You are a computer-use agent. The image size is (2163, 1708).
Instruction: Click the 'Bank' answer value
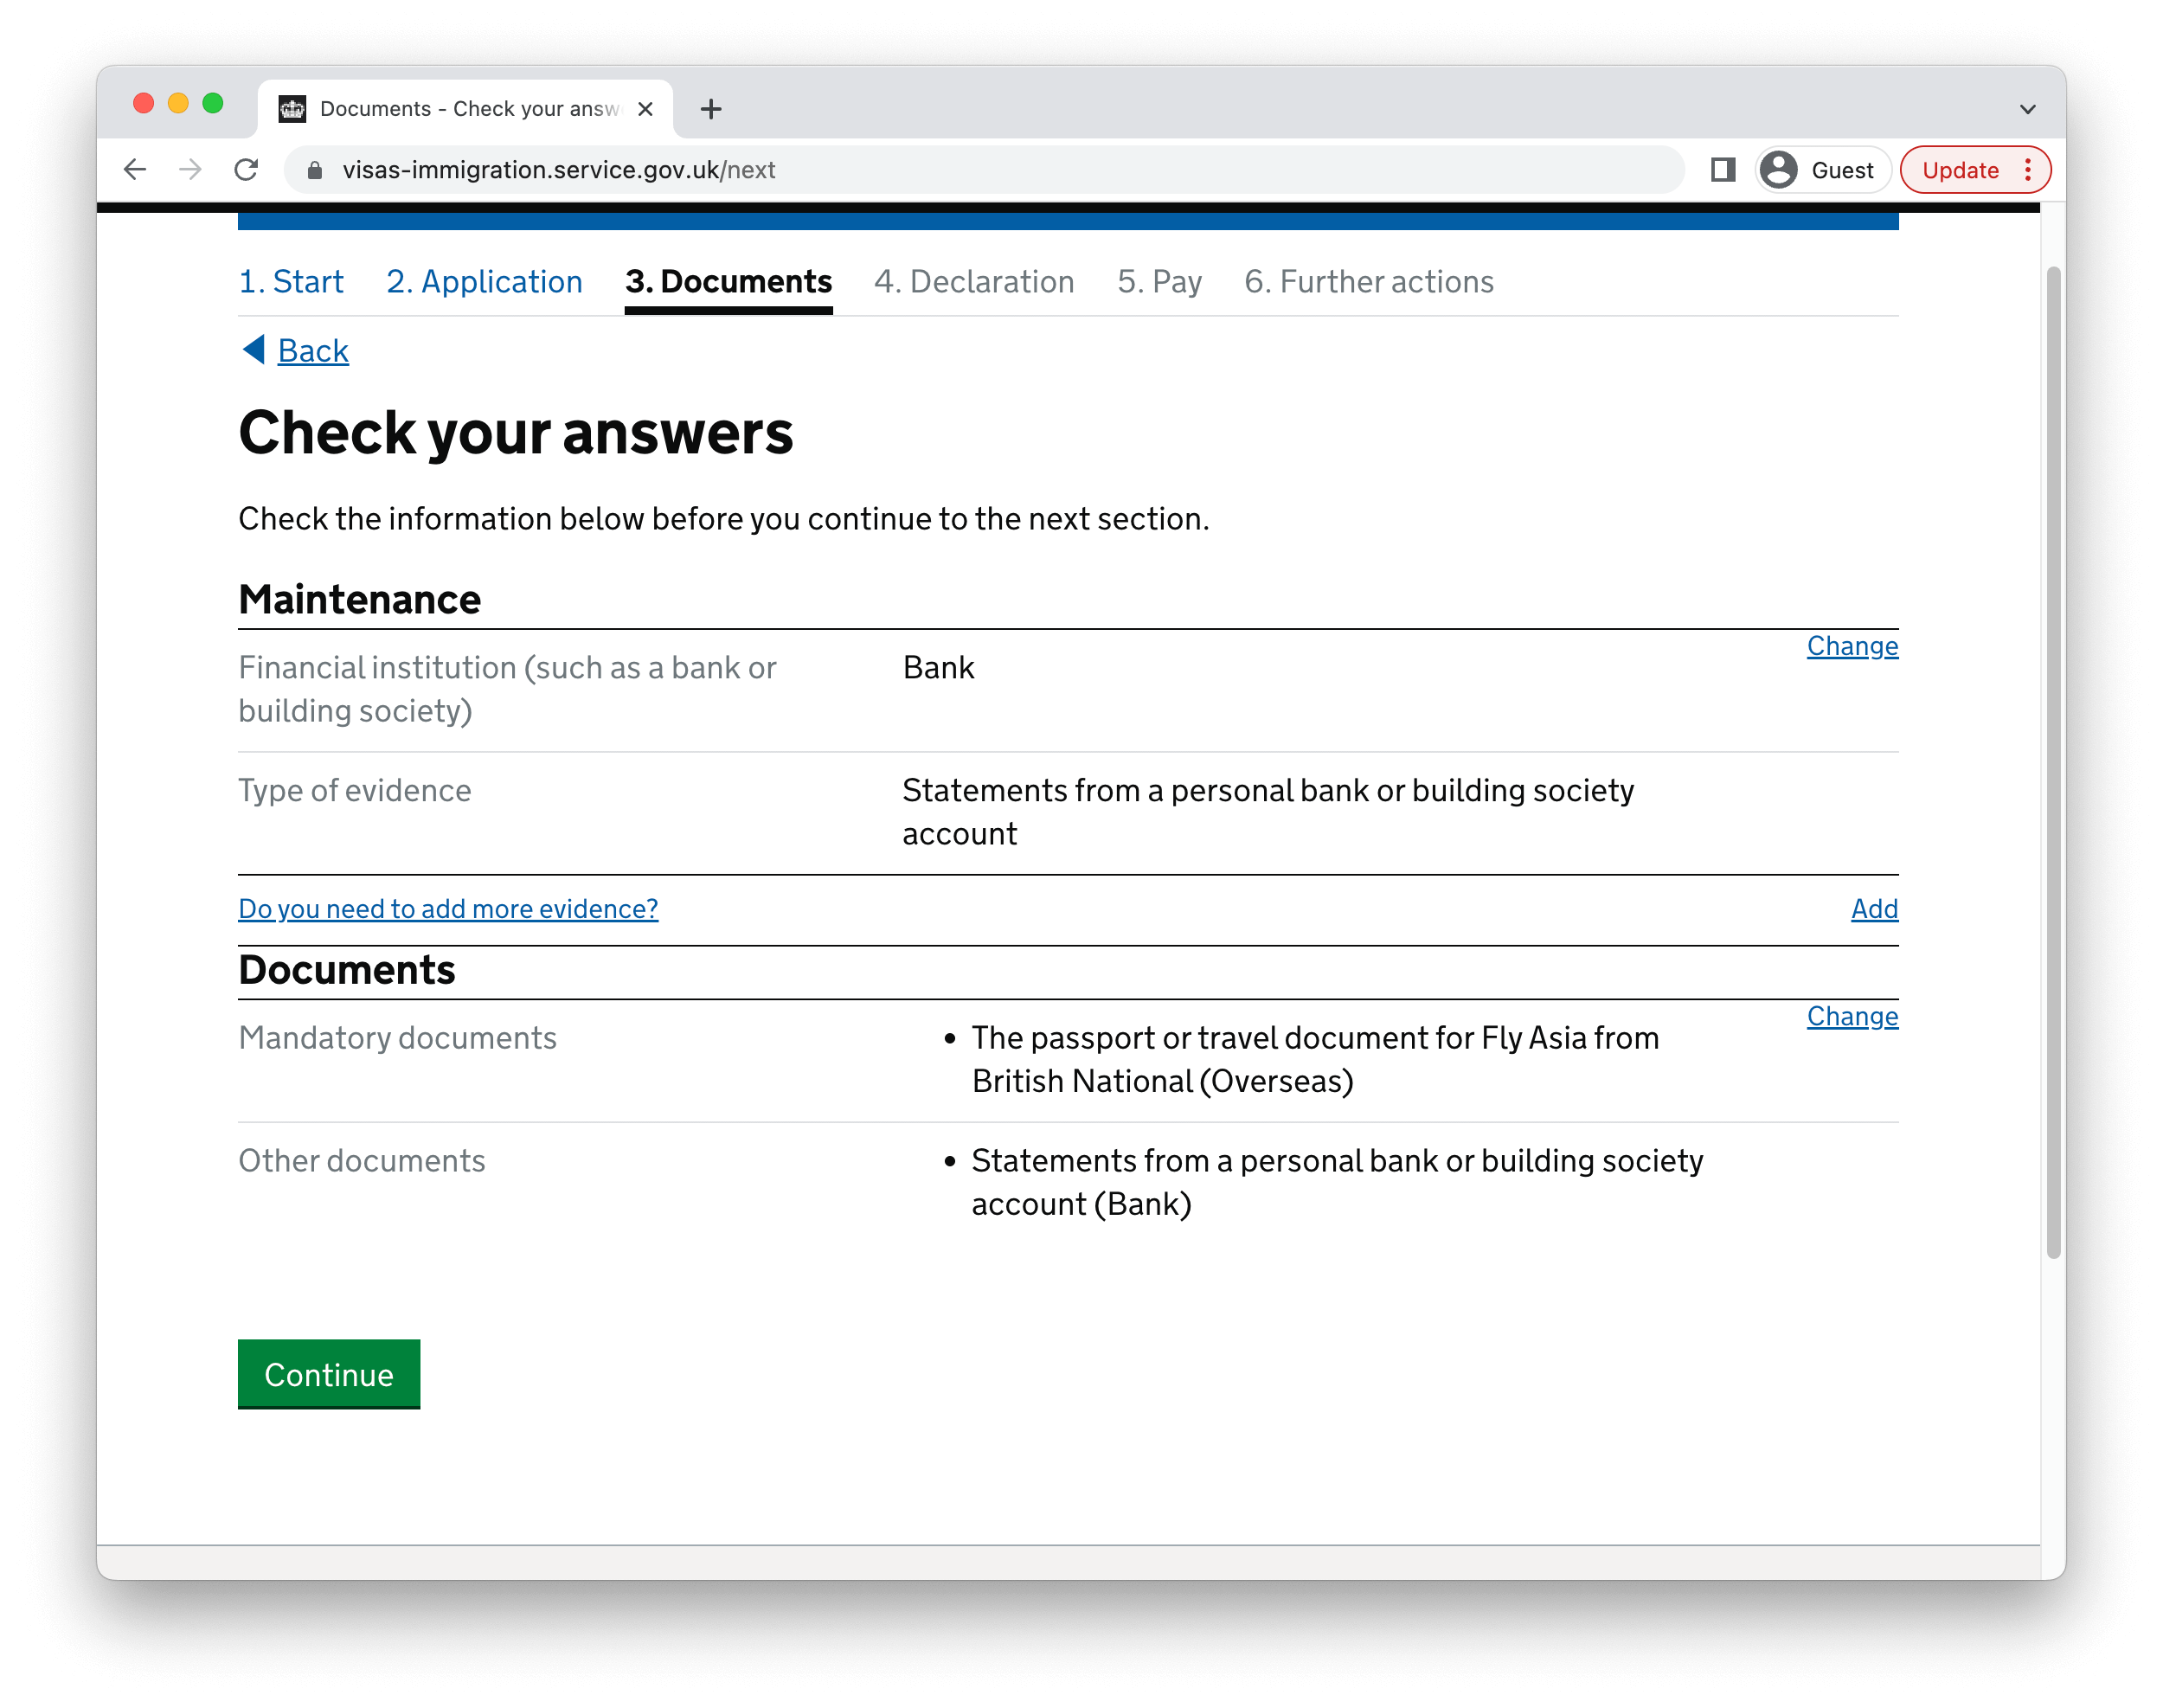point(938,668)
